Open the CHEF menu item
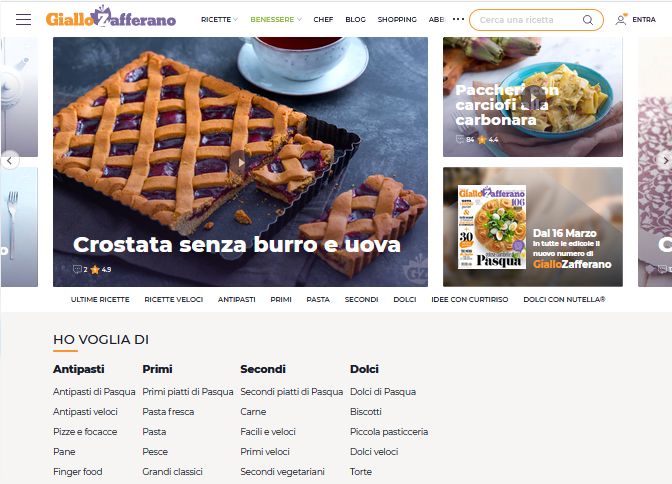The width and height of the screenshot is (672, 484). pos(323,19)
